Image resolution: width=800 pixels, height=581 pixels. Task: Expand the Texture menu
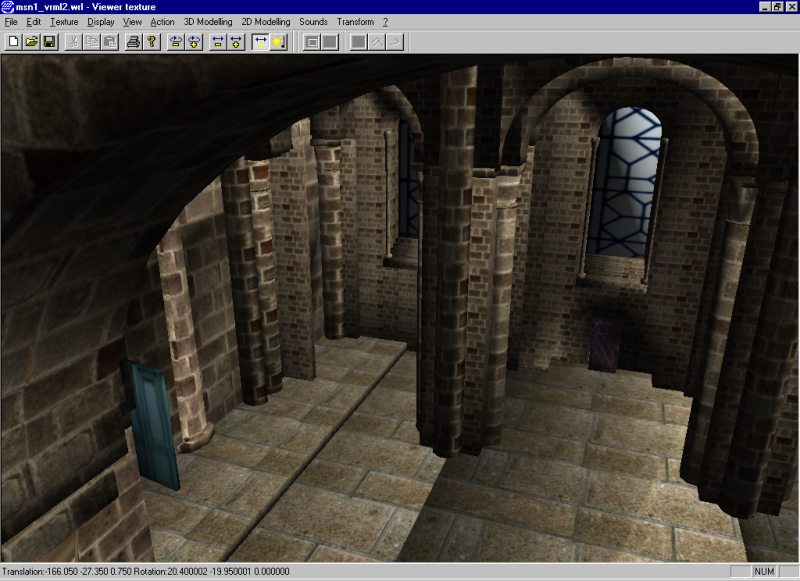click(64, 21)
